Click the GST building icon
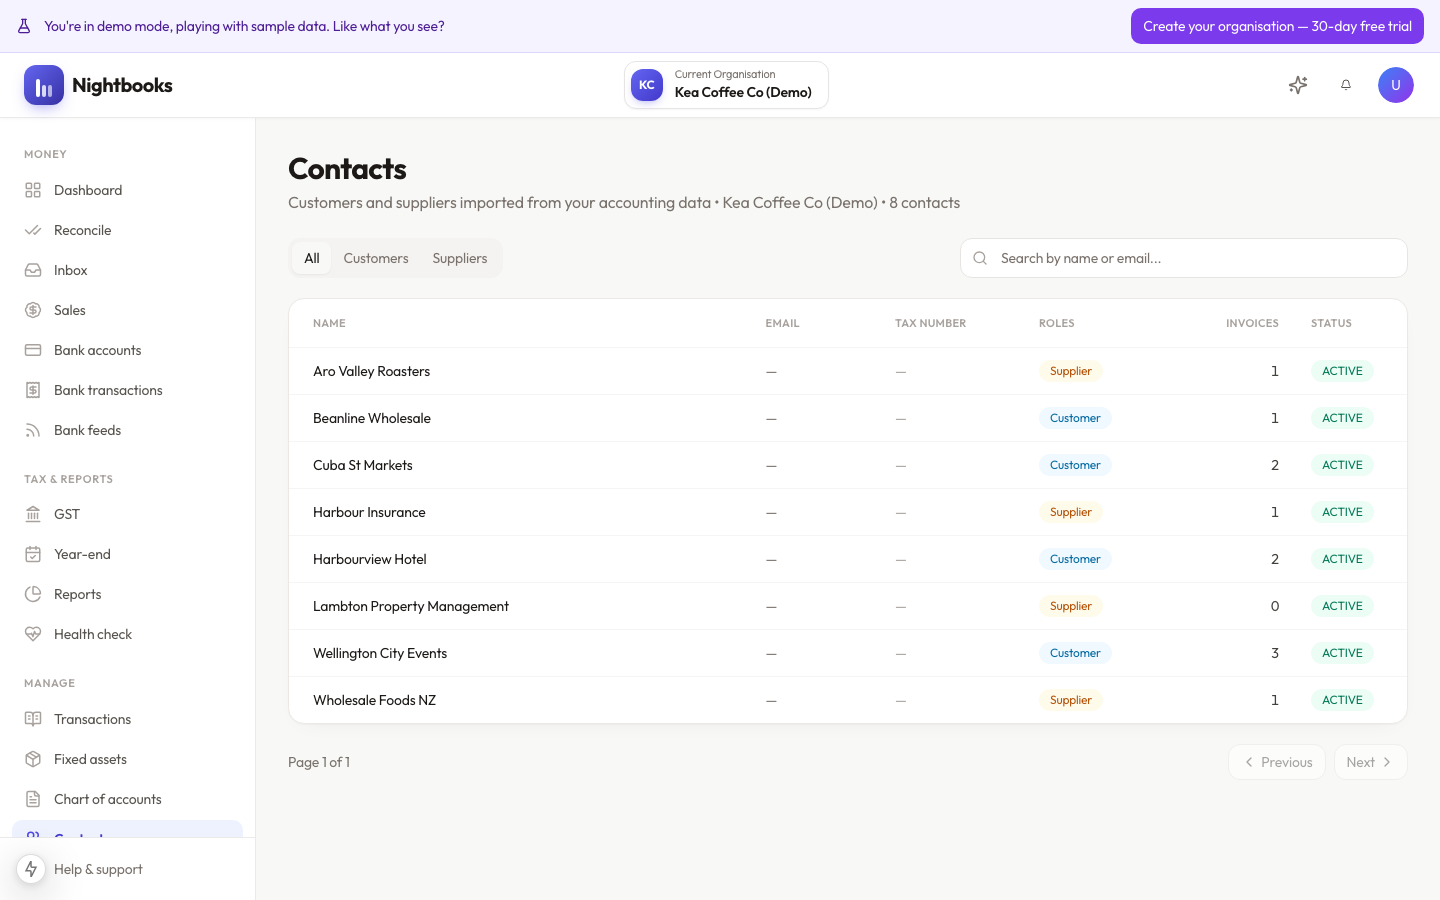 (x=33, y=514)
